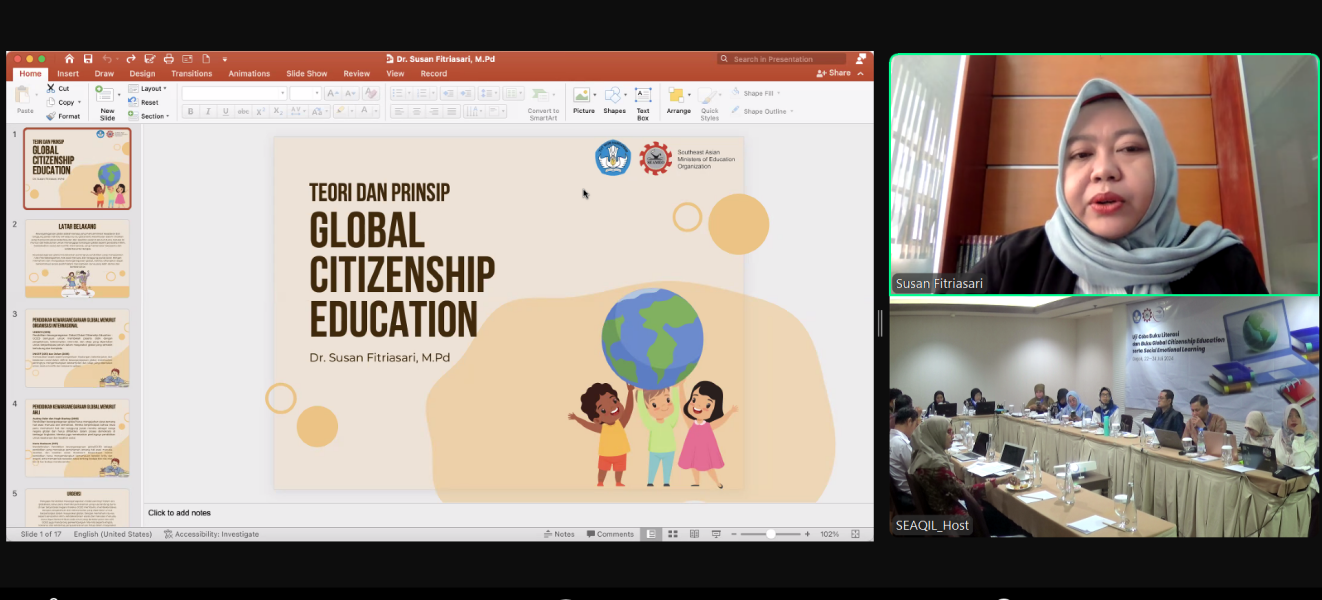Click the bullets list icon
Image resolution: width=1322 pixels, height=600 pixels.
(399, 94)
